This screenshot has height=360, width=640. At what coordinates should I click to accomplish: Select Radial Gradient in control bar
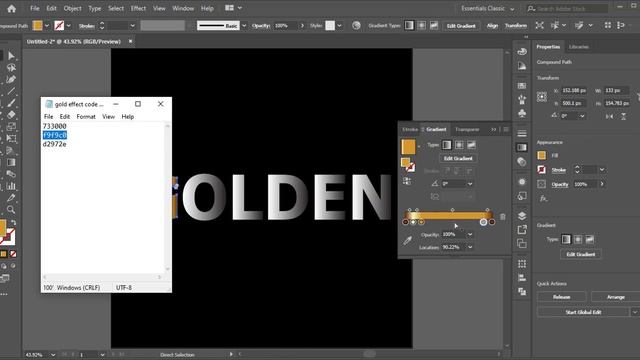coord(421,25)
